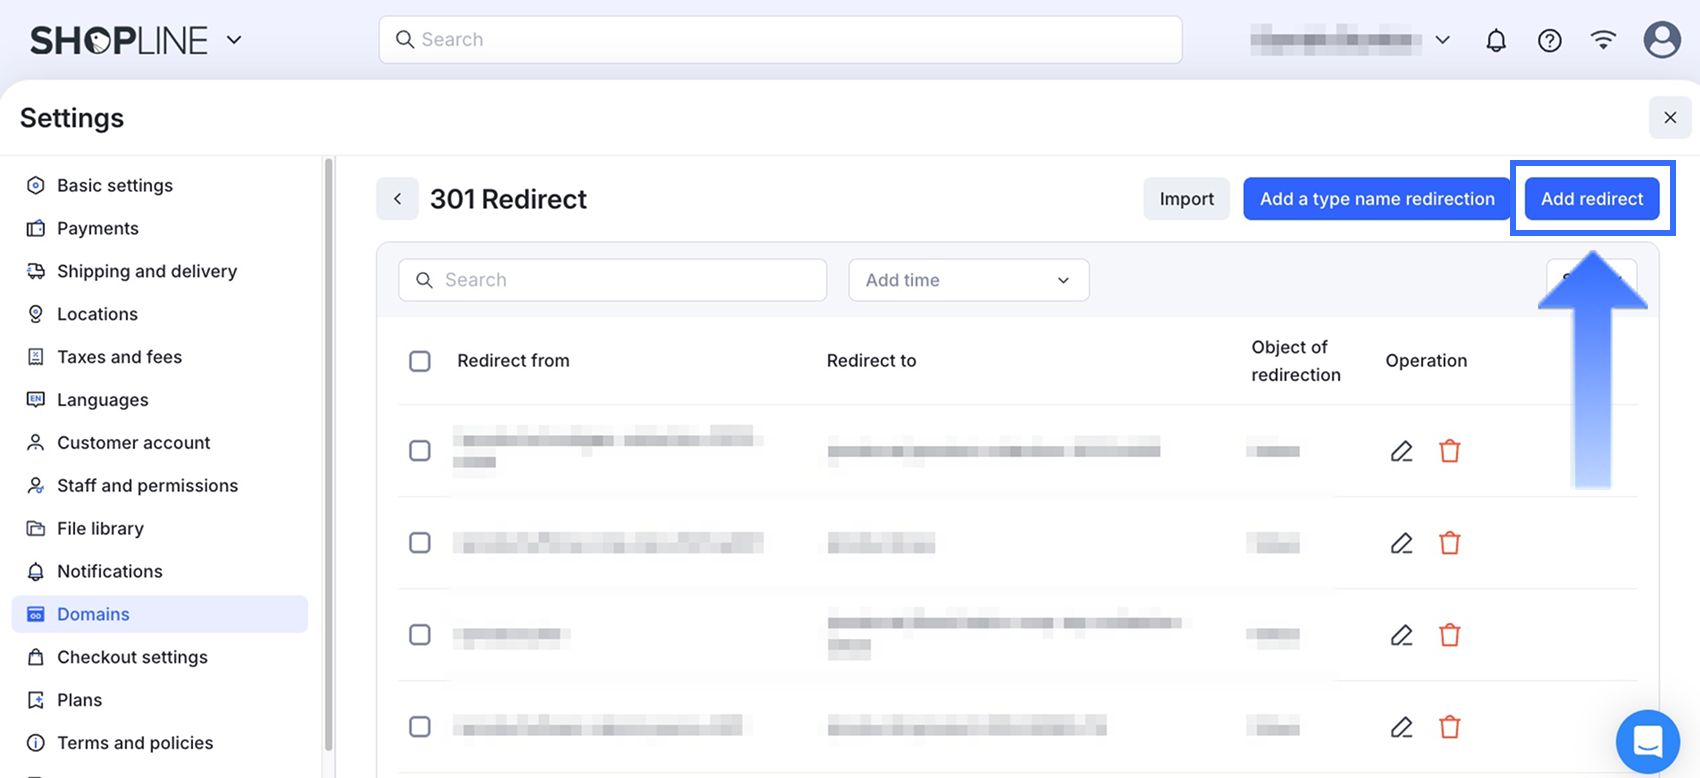Open the user profile avatar
This screenshot has height=778, width=1700.
click(x=1661, y=40)
